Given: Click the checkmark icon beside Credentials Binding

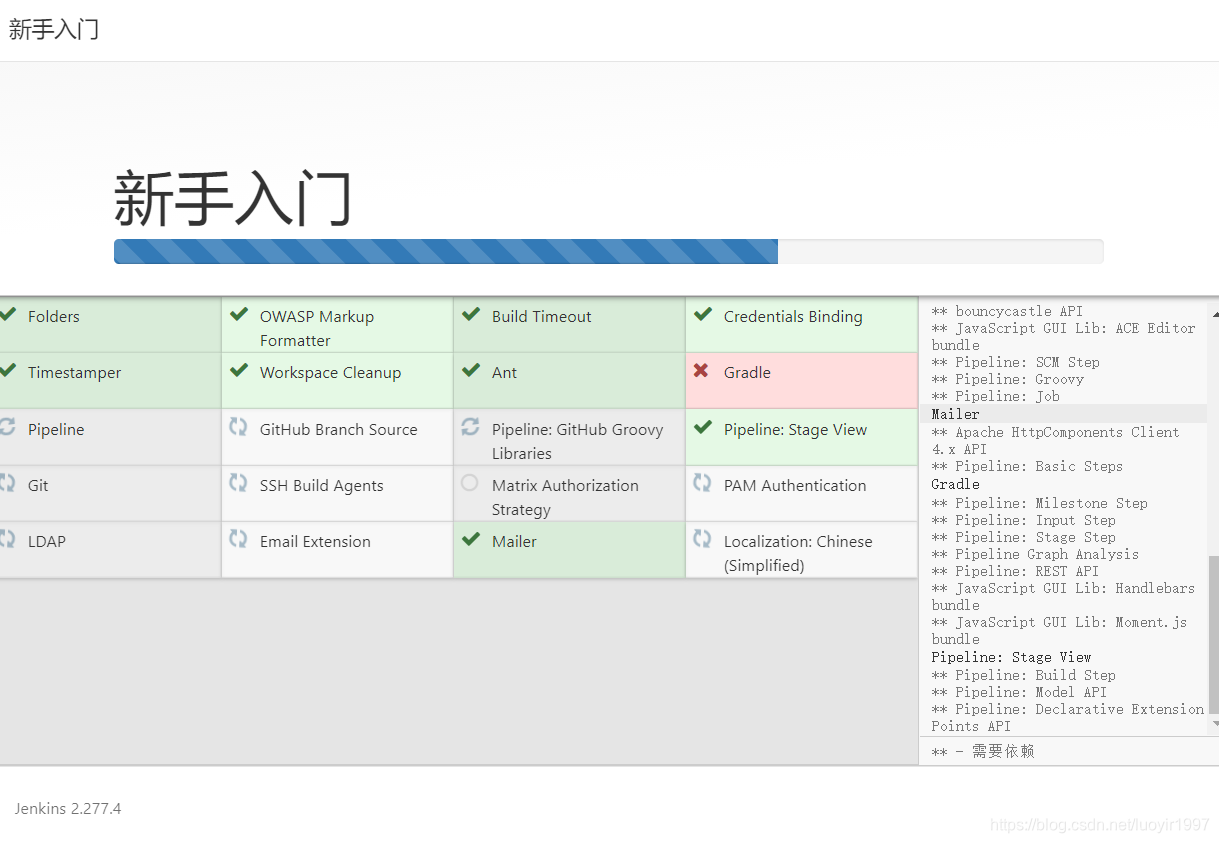Looking at the screenshot, I should pyautogui.click(x=703, y=315).
